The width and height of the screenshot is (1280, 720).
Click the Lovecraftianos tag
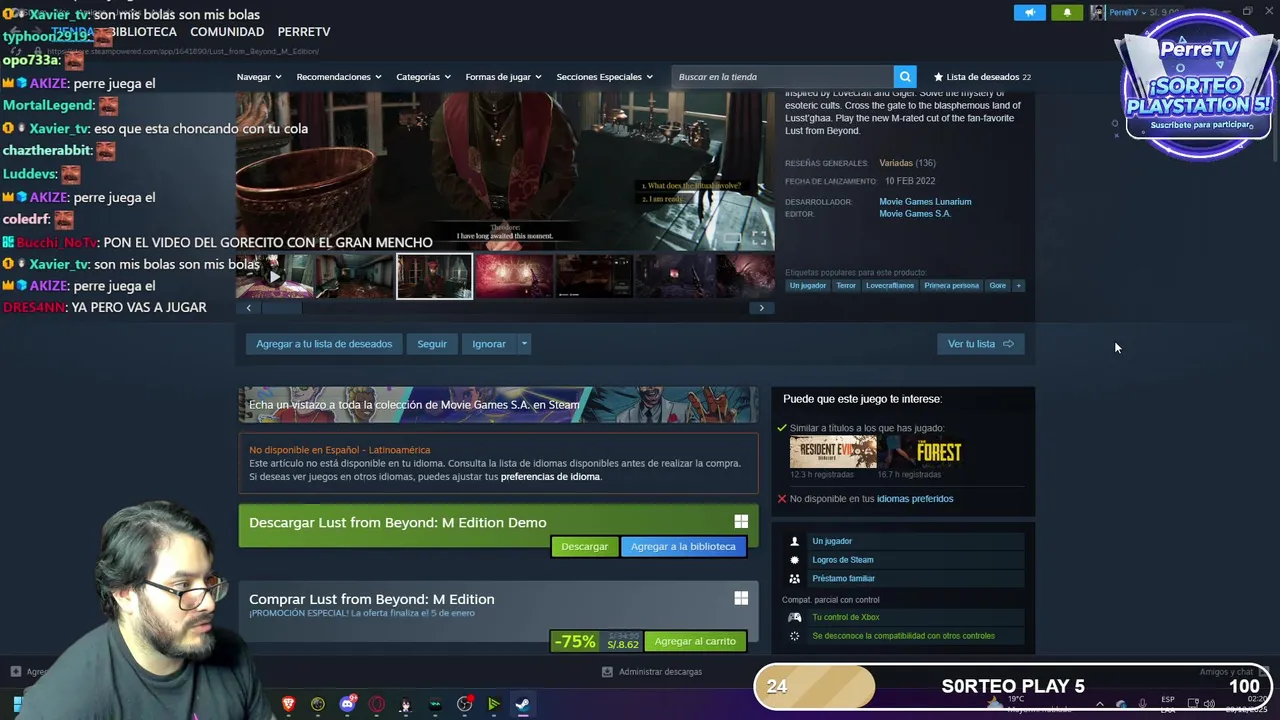[x=890, y=286]
